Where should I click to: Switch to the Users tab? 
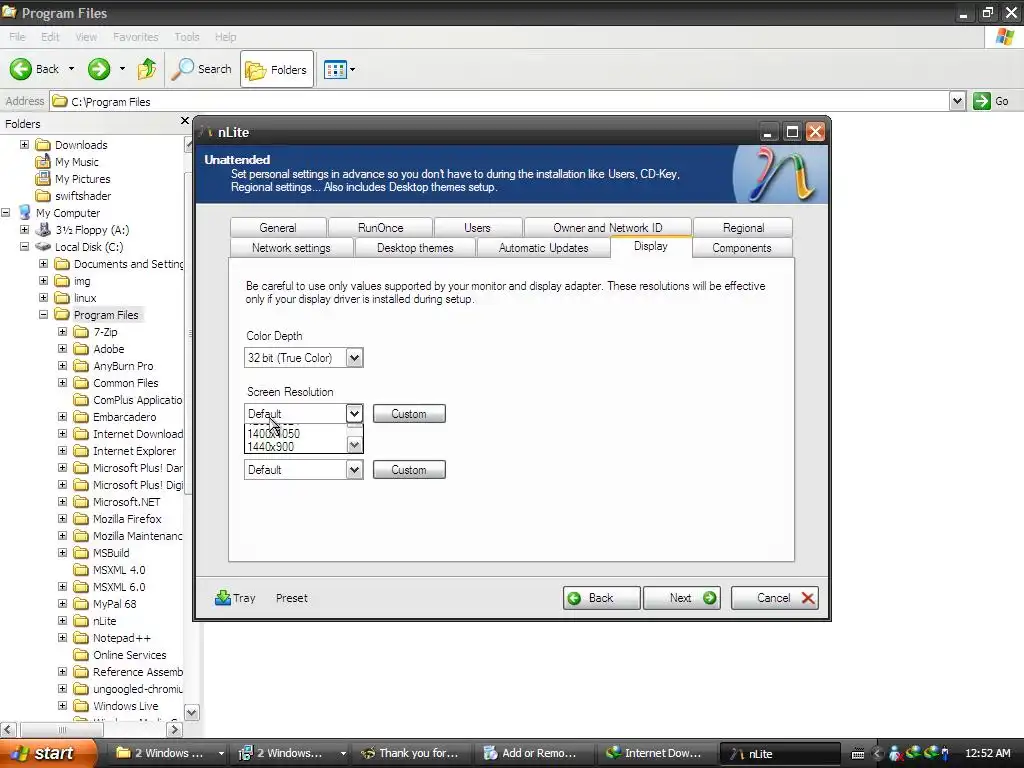click(x=477, y=227)
